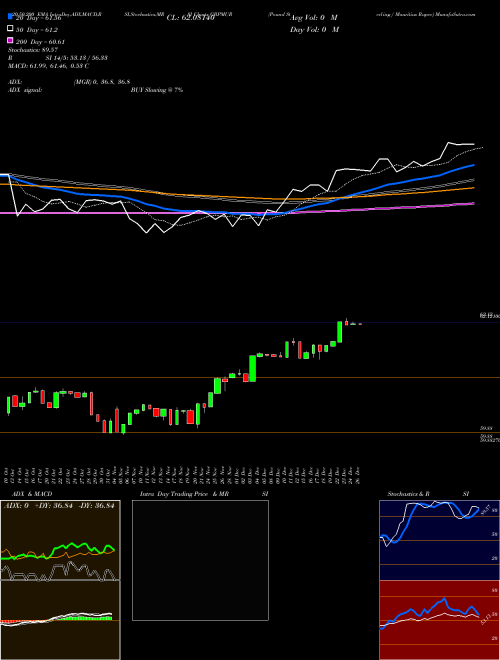This screenshot has height=660, width=500.
Task: Click the CL: 62.08 closing price text
Action: (191, 18)
